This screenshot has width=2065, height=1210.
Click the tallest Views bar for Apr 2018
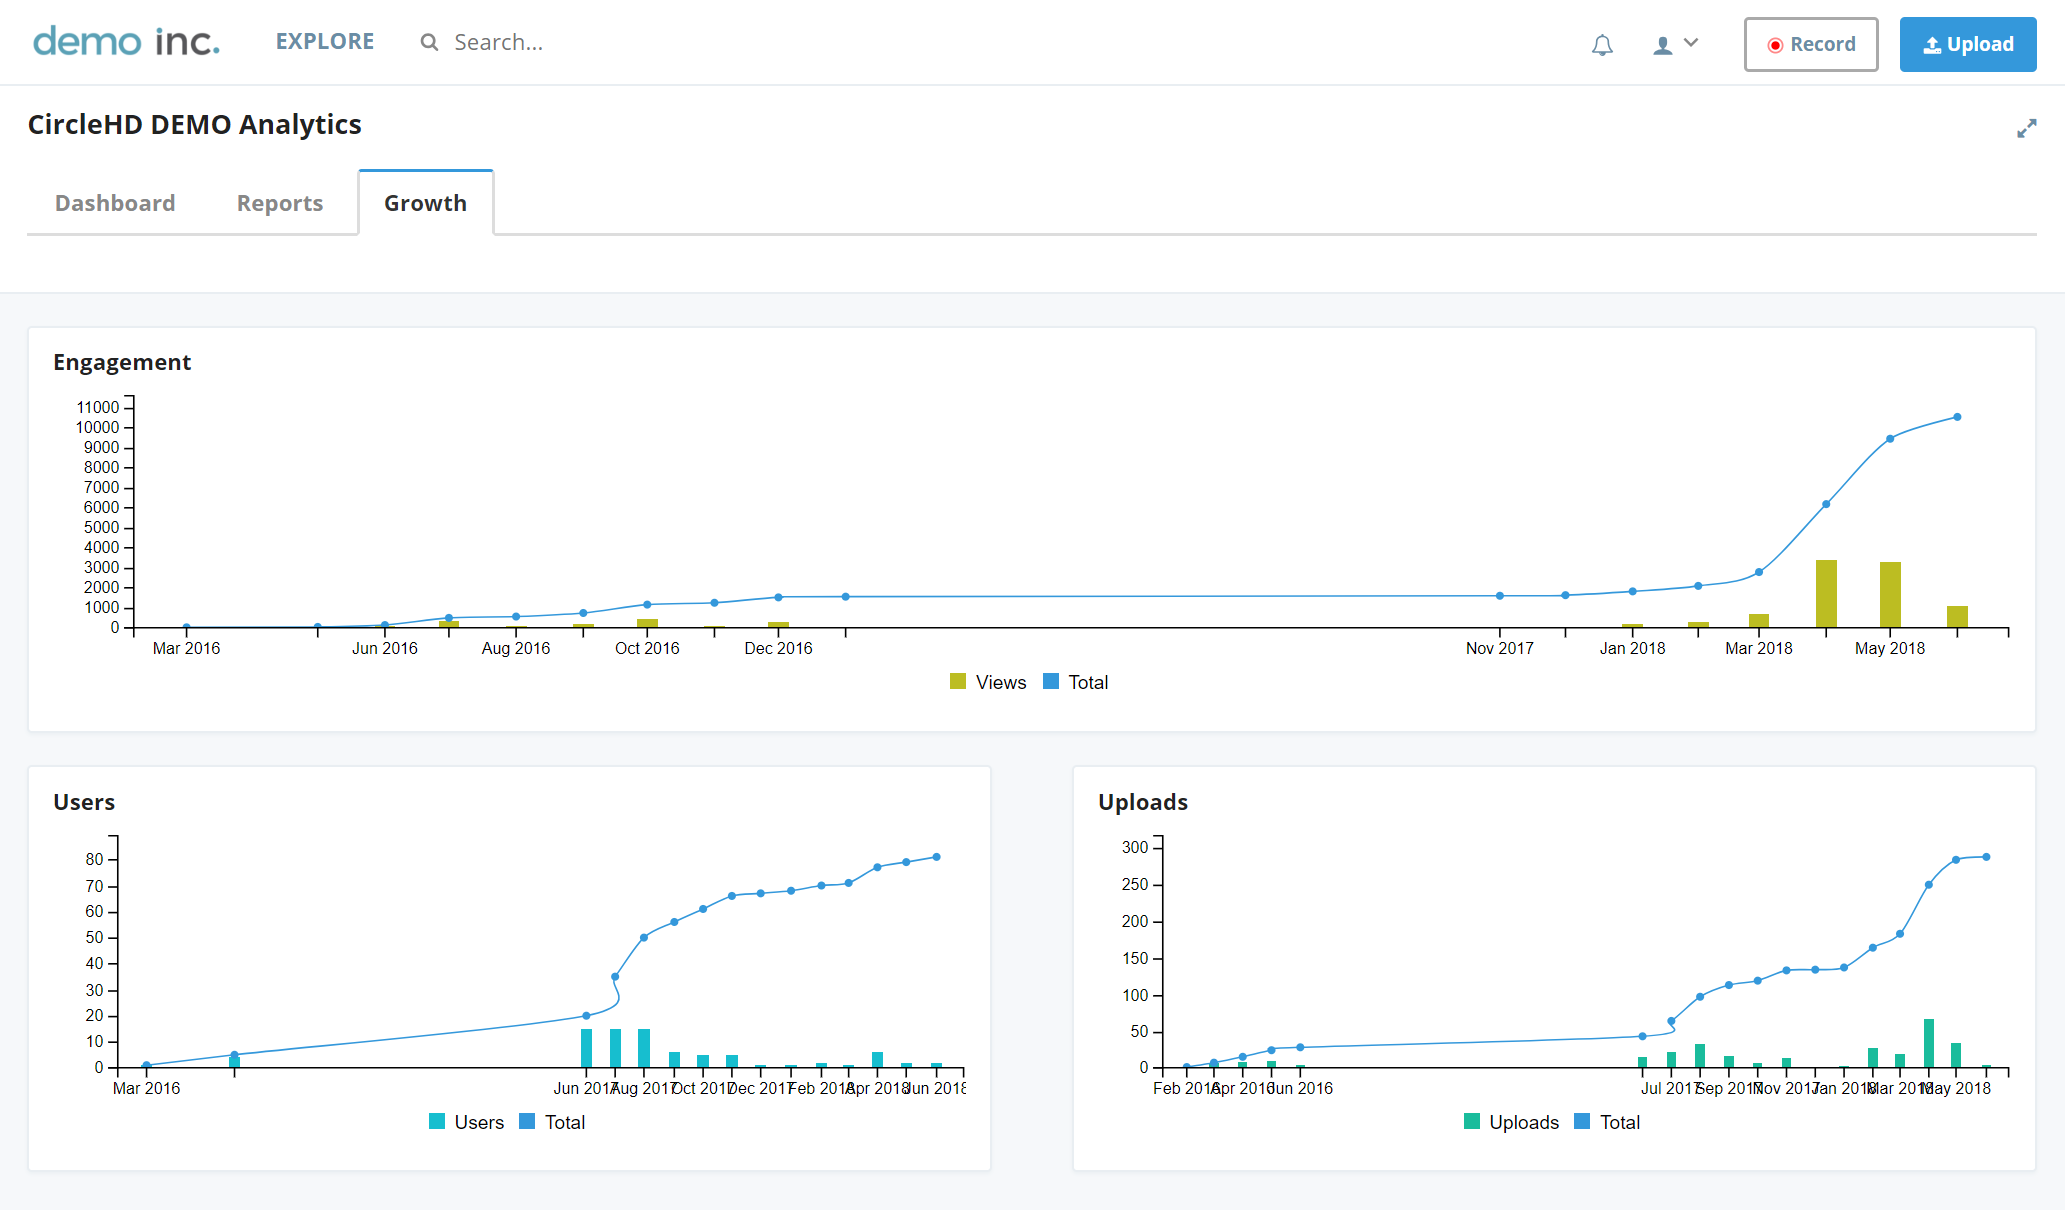(1826, 594)
